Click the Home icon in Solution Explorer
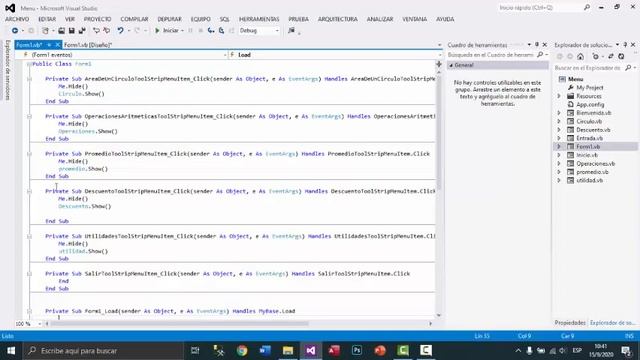This screenshot has width=640, height=360. click(580, 56)
